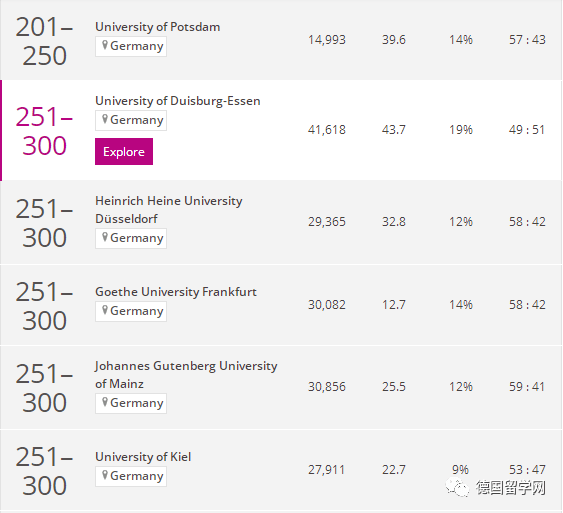This screenshot has height=513, width=563.
Task: Open University of Potsdam link
Action: [x=158, y=27]
